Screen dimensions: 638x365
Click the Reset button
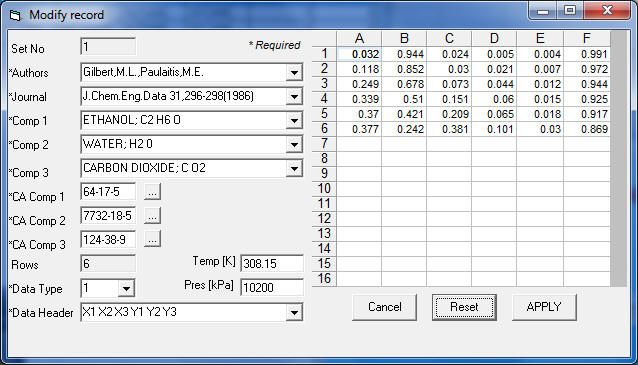point(464,307)
